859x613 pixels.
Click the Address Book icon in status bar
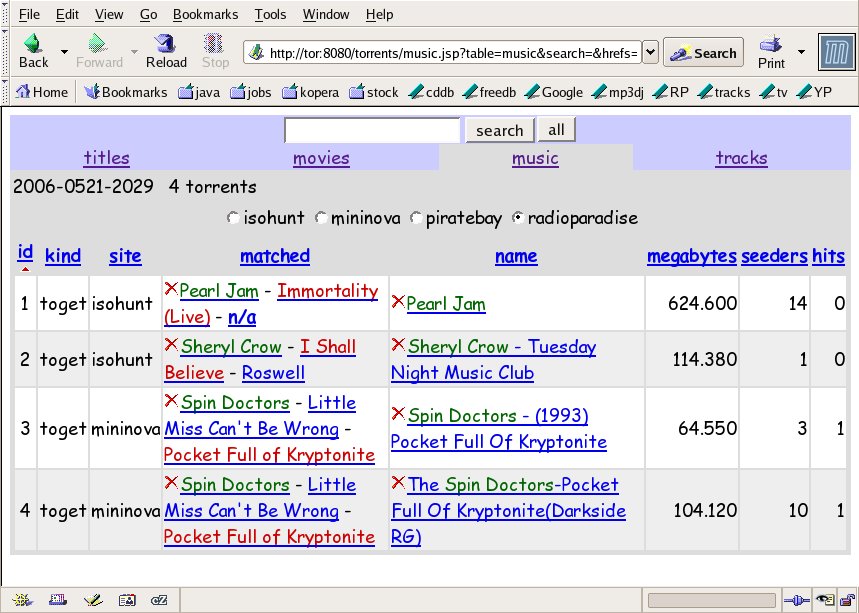[127, 600]
